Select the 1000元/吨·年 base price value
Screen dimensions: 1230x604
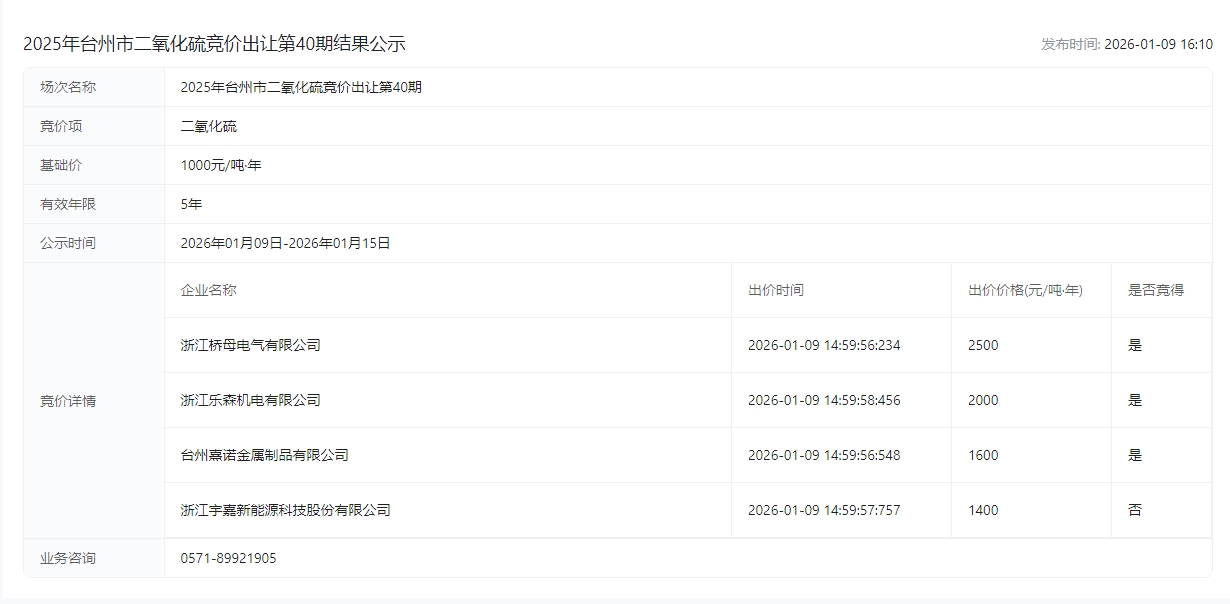pos(220,165)
